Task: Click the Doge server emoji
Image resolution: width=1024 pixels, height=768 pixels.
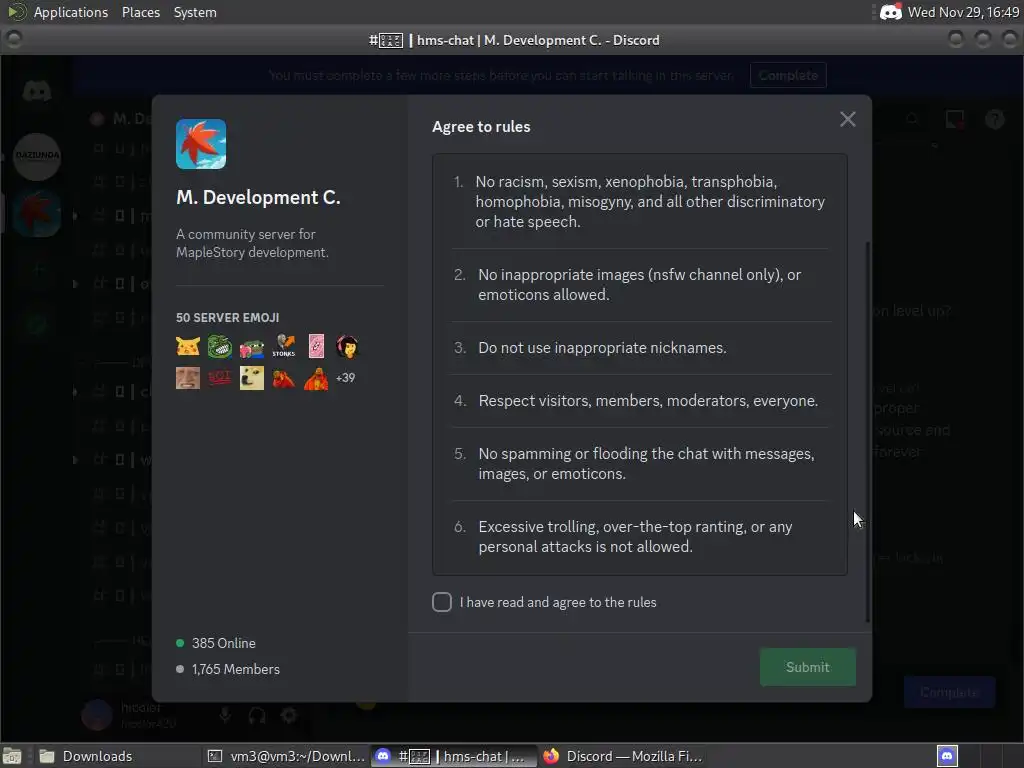Action: pos(251,377)
